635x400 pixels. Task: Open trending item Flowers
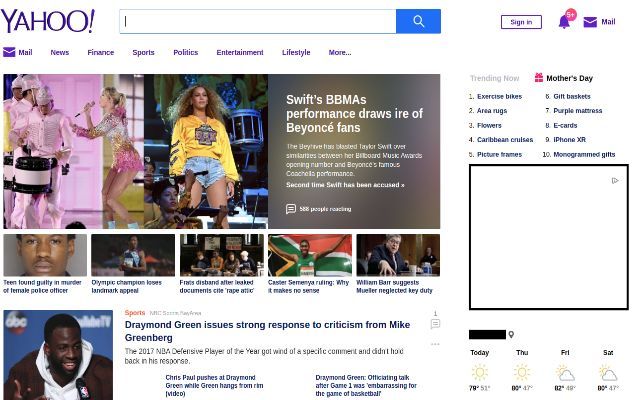489,126
